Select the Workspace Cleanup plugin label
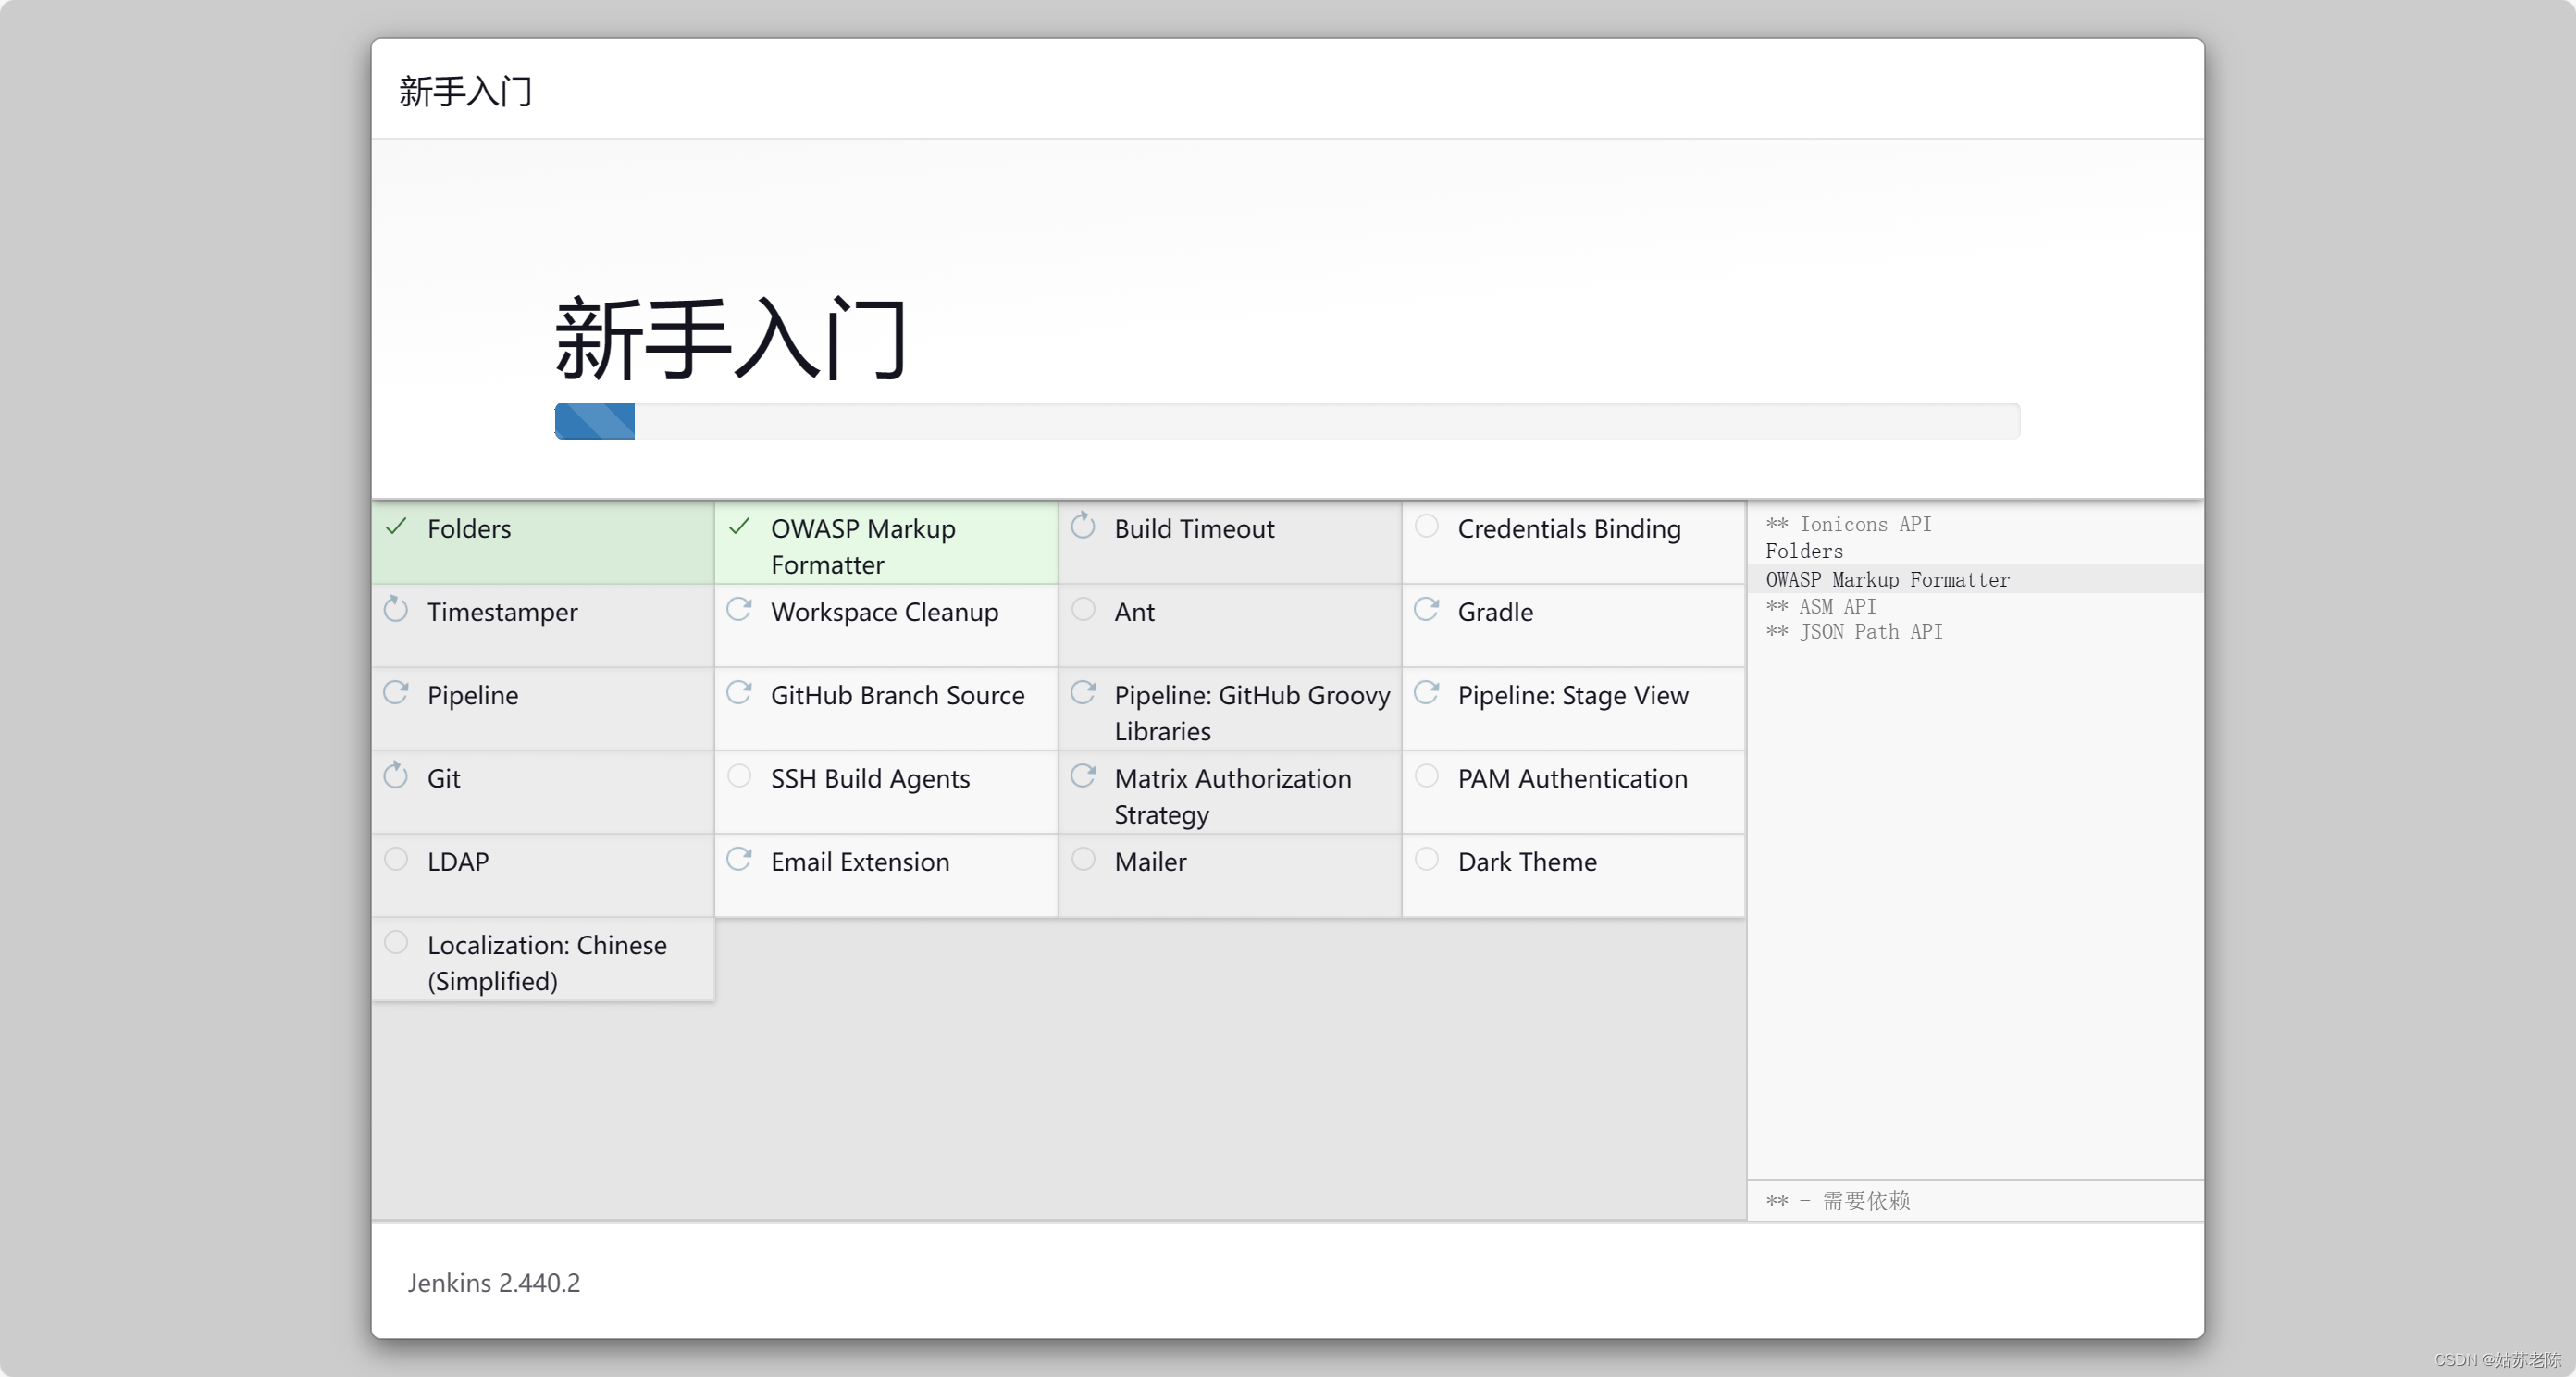Image resolution: width=2576 pixels, height=1377 pixels. click(x=884, y=612)
